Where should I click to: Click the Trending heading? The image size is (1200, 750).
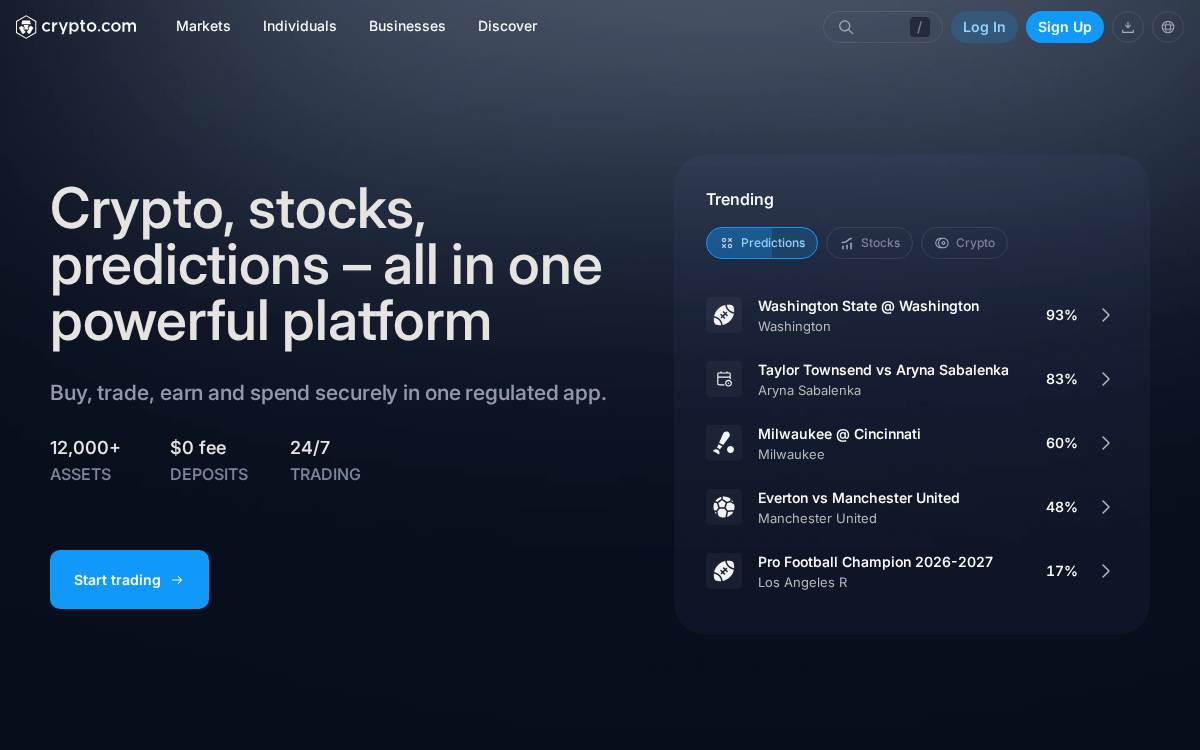click(740, 199)
